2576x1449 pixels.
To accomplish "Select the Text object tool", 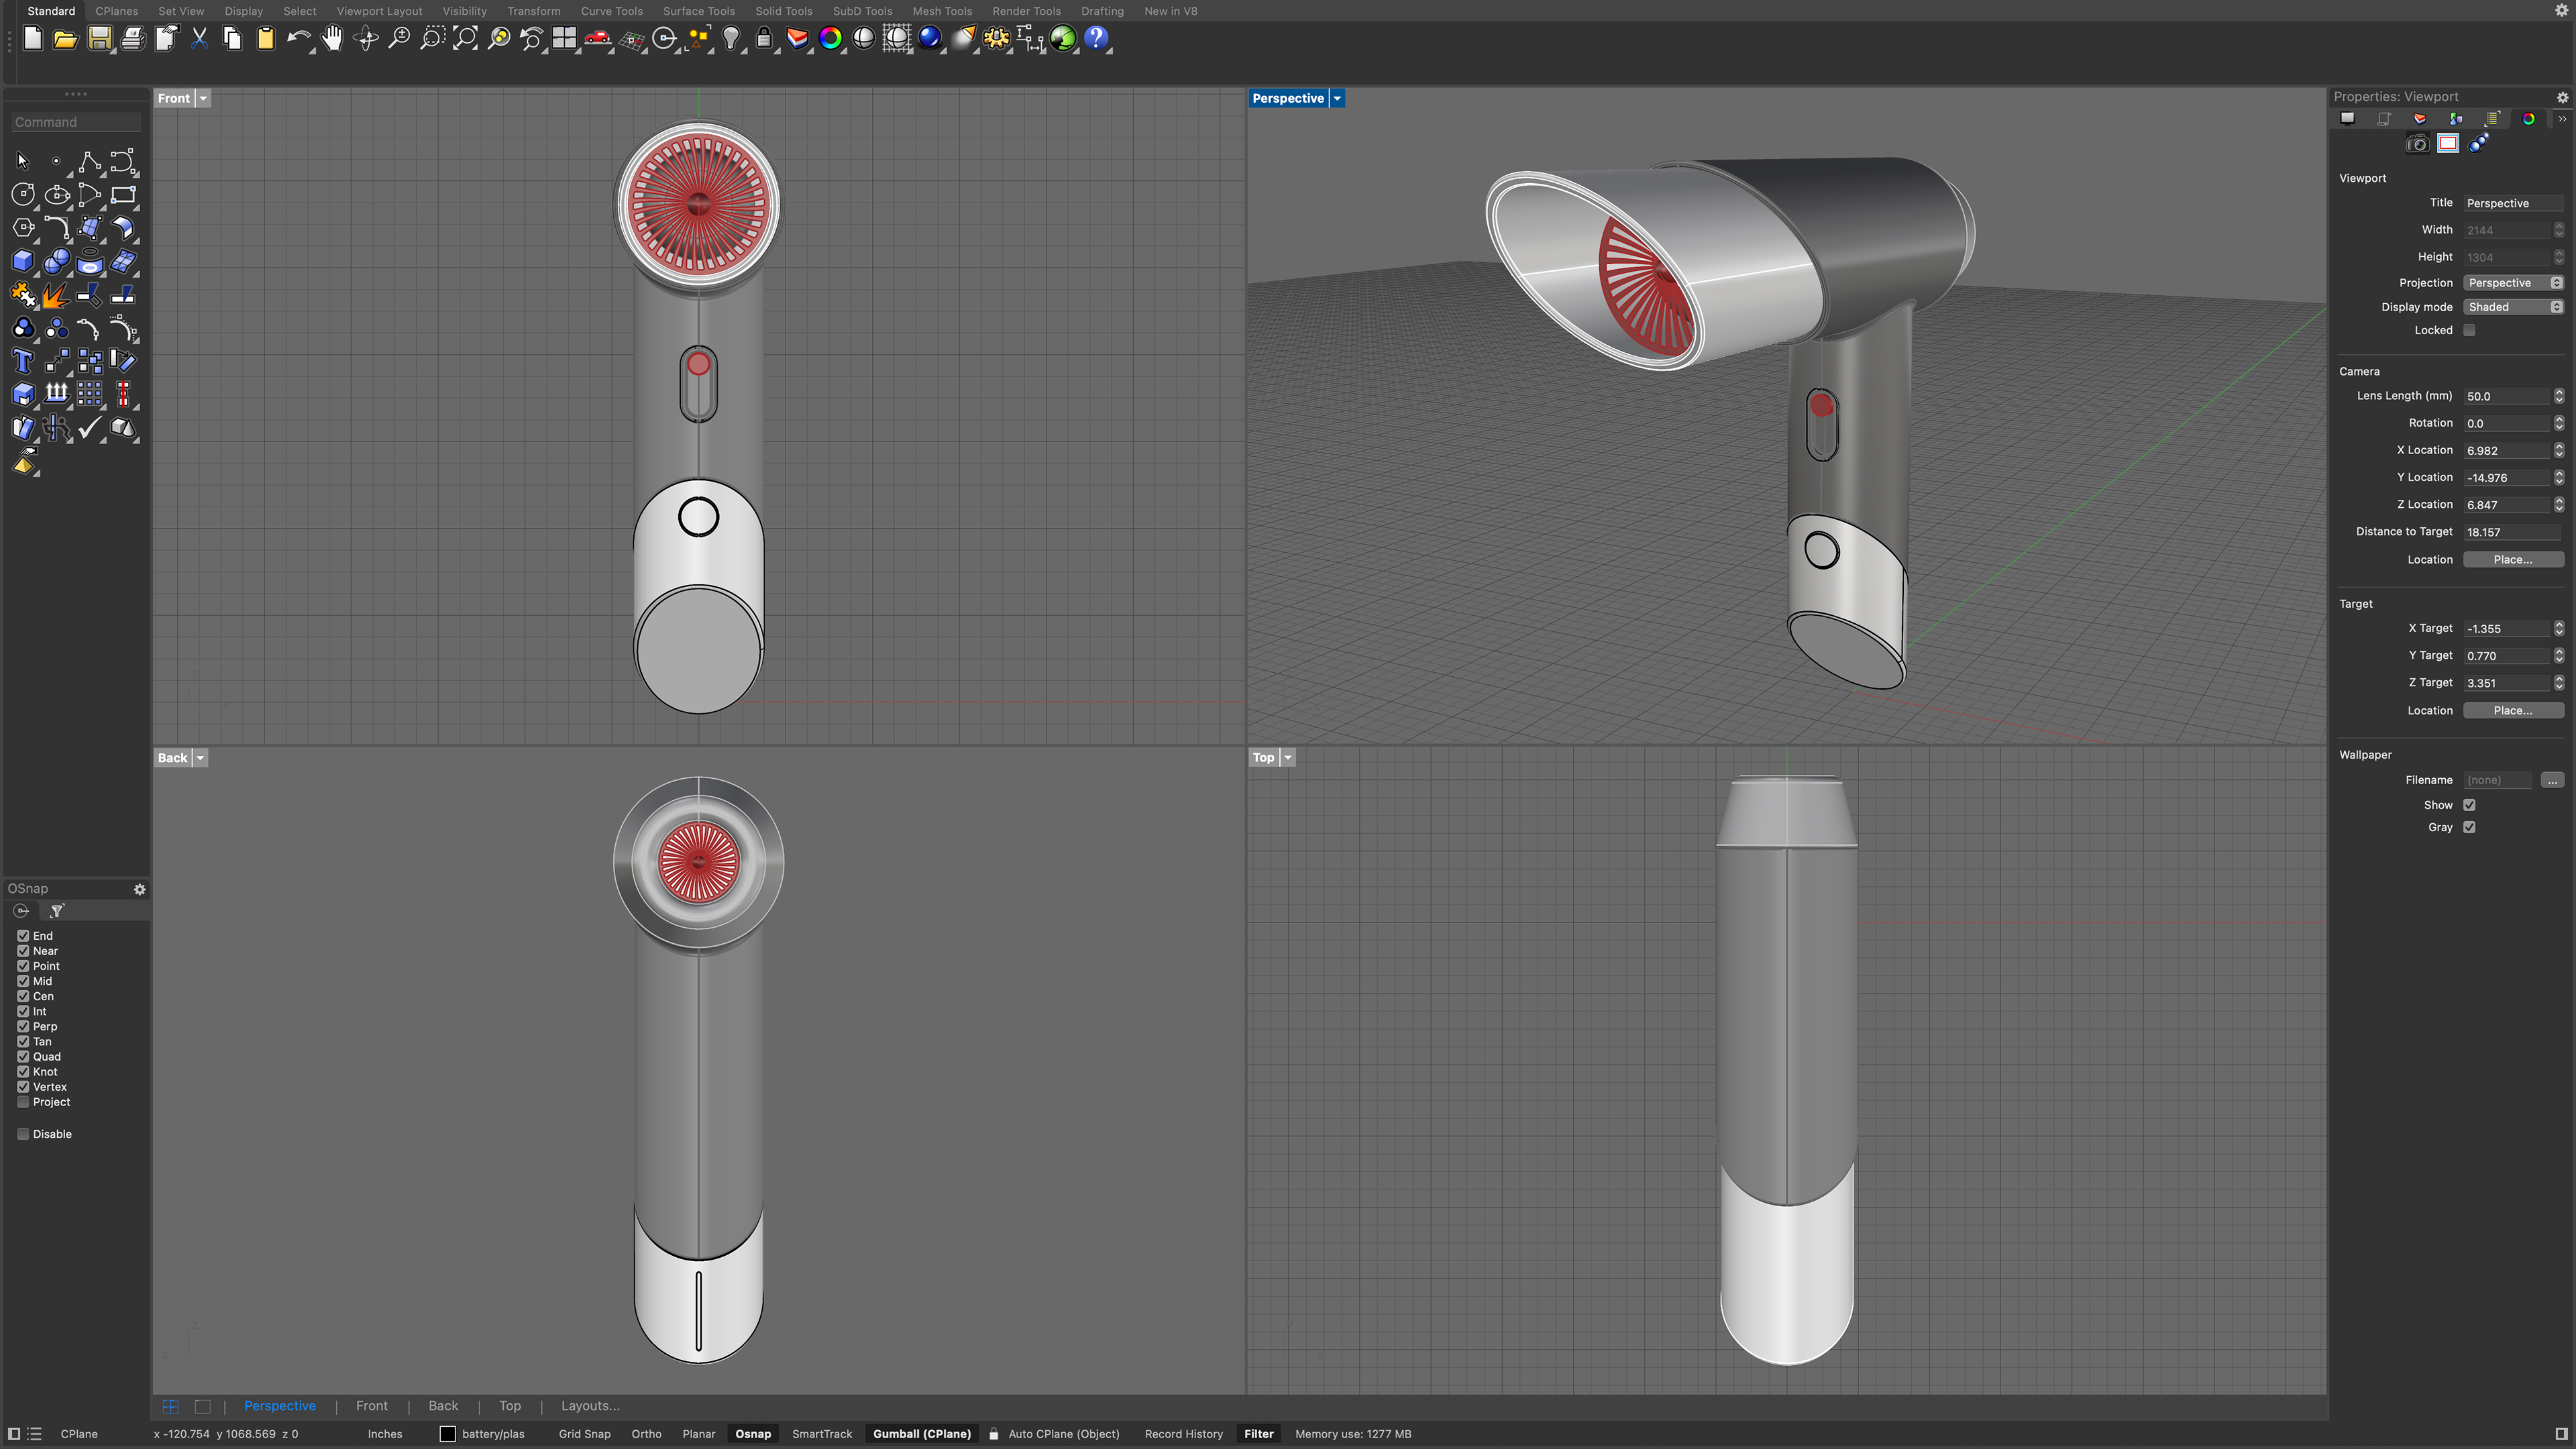I will (23, 361).
